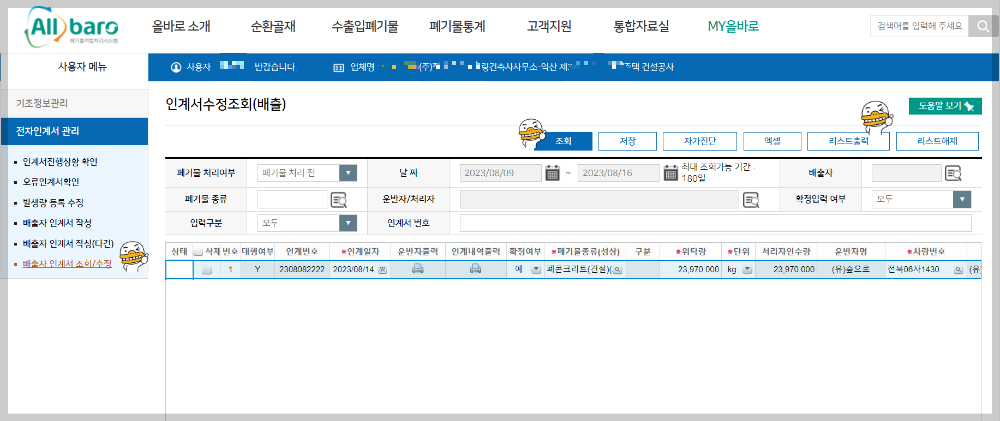Click the 저장 button
This screenshot has height=421, width=1000.
[x=628, y=141]
